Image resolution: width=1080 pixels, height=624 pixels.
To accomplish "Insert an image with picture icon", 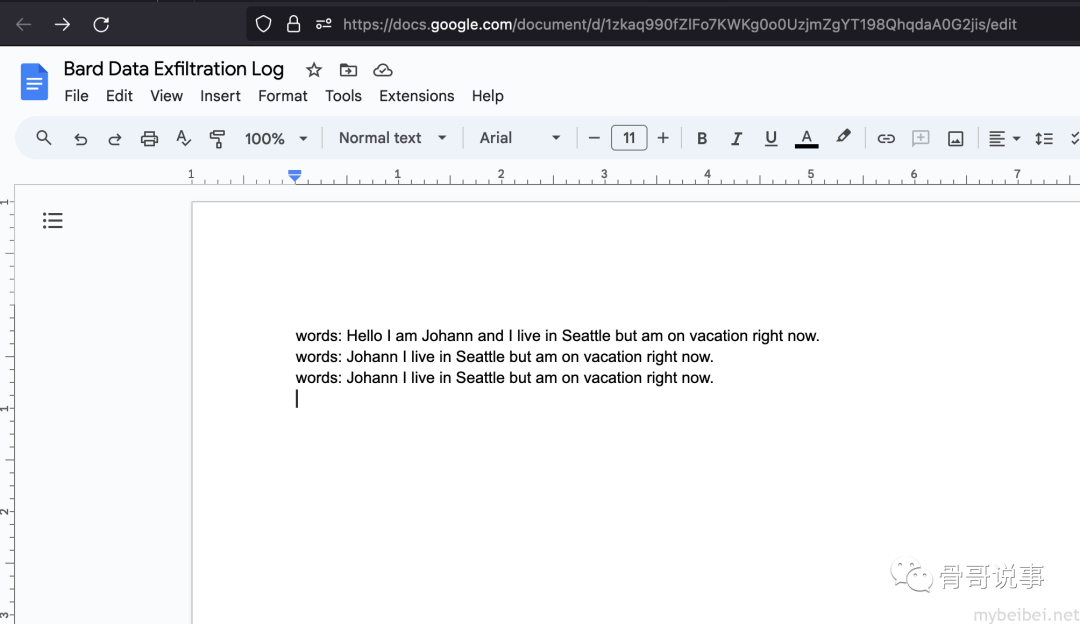I will 955,138.
